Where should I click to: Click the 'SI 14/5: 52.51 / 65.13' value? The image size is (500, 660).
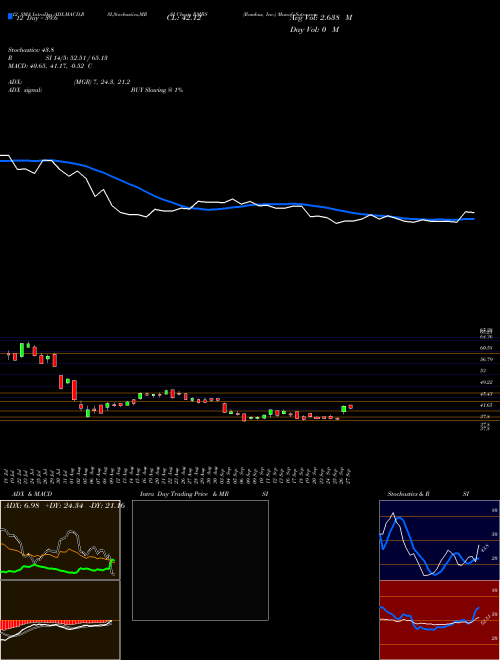coord(77,58)
